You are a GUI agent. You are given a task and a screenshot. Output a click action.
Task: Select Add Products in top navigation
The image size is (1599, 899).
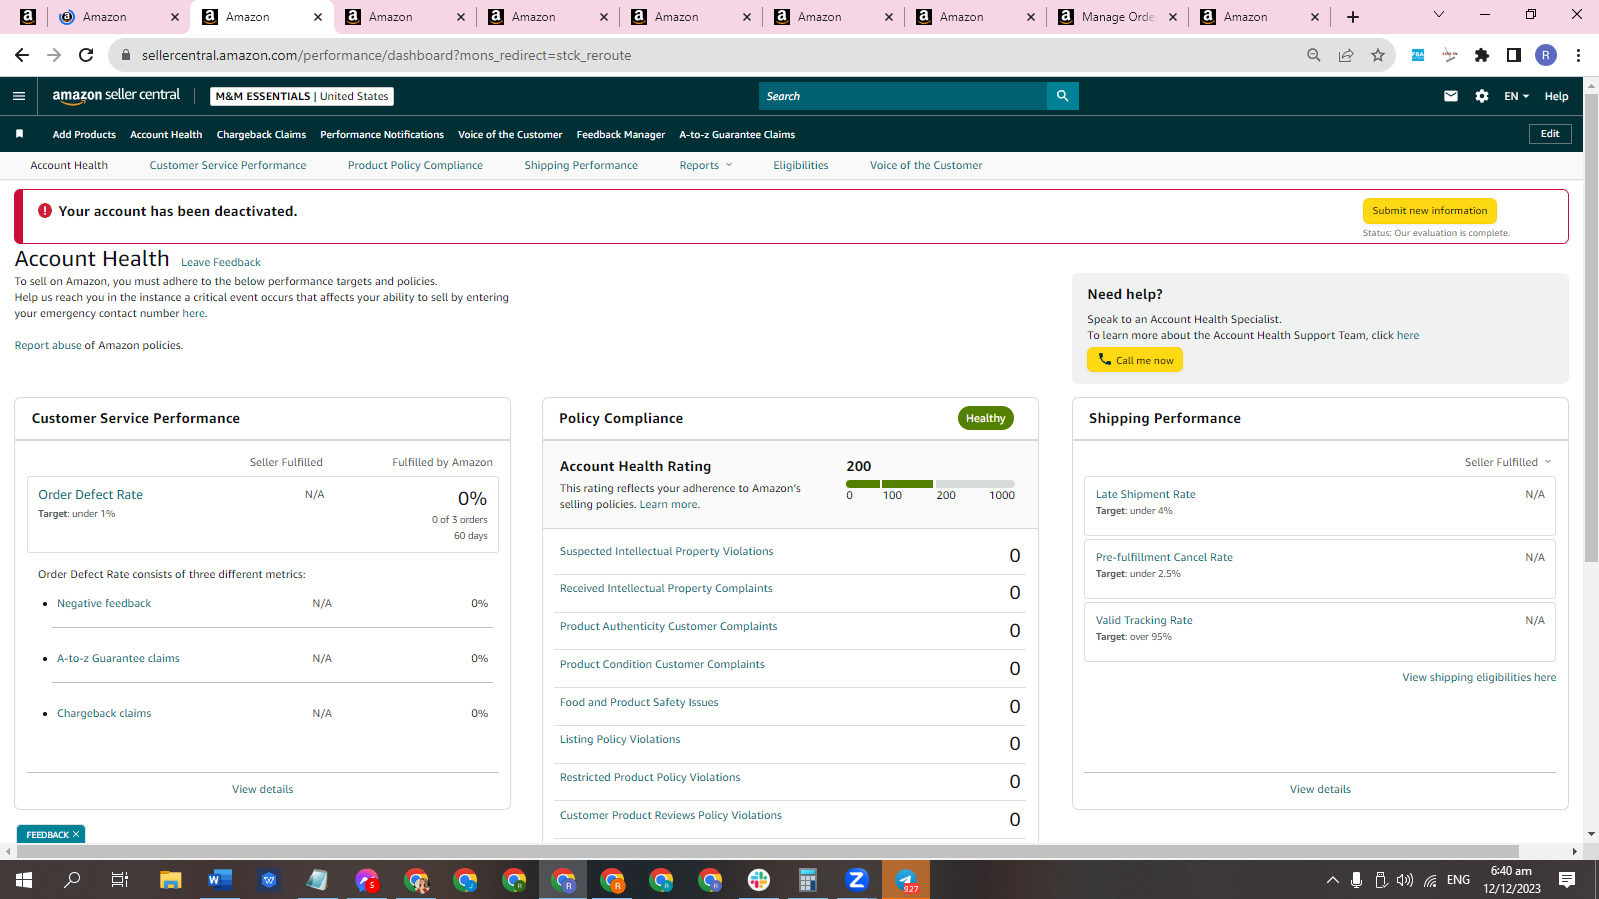(84, 134)
